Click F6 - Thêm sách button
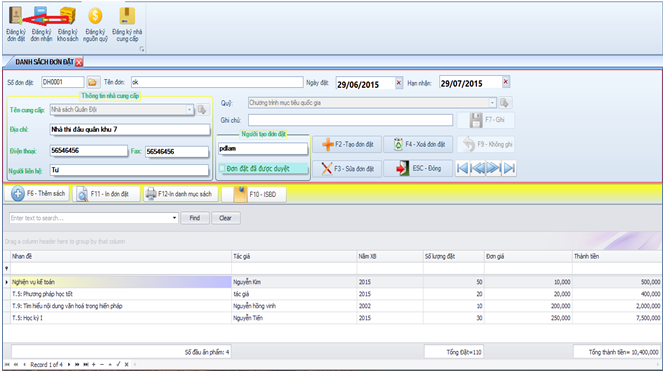663x372 pixels. (x=37, y=194)
